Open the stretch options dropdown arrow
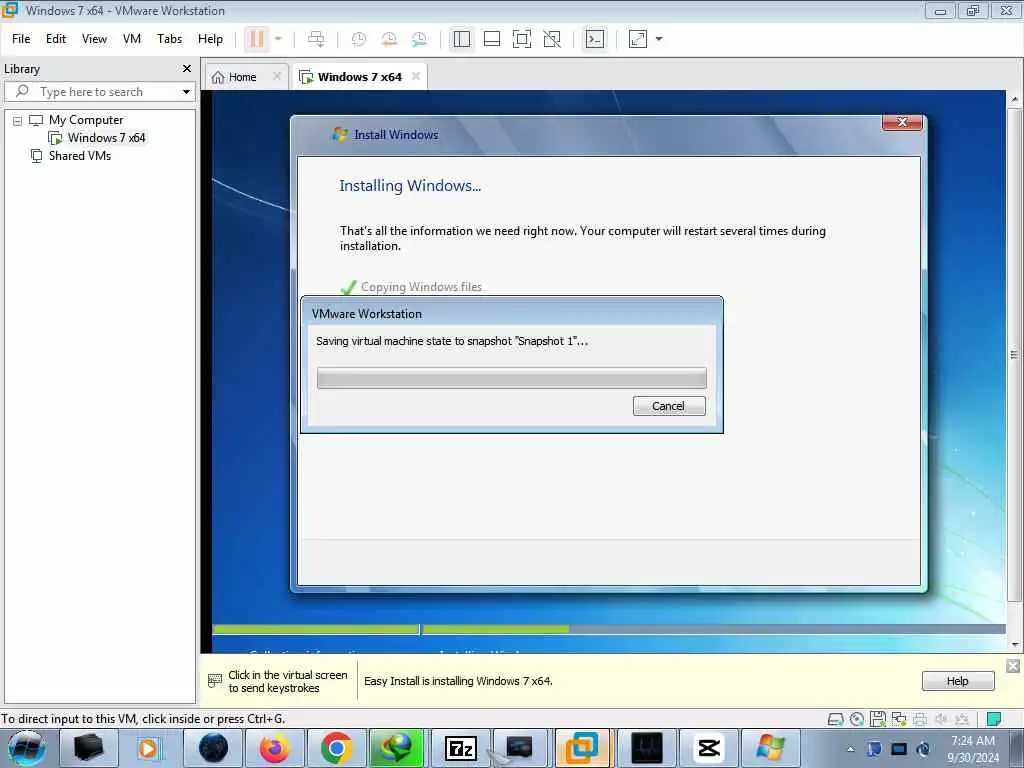This screenshot has width=1024, height=768. click(x=659, y=39)
